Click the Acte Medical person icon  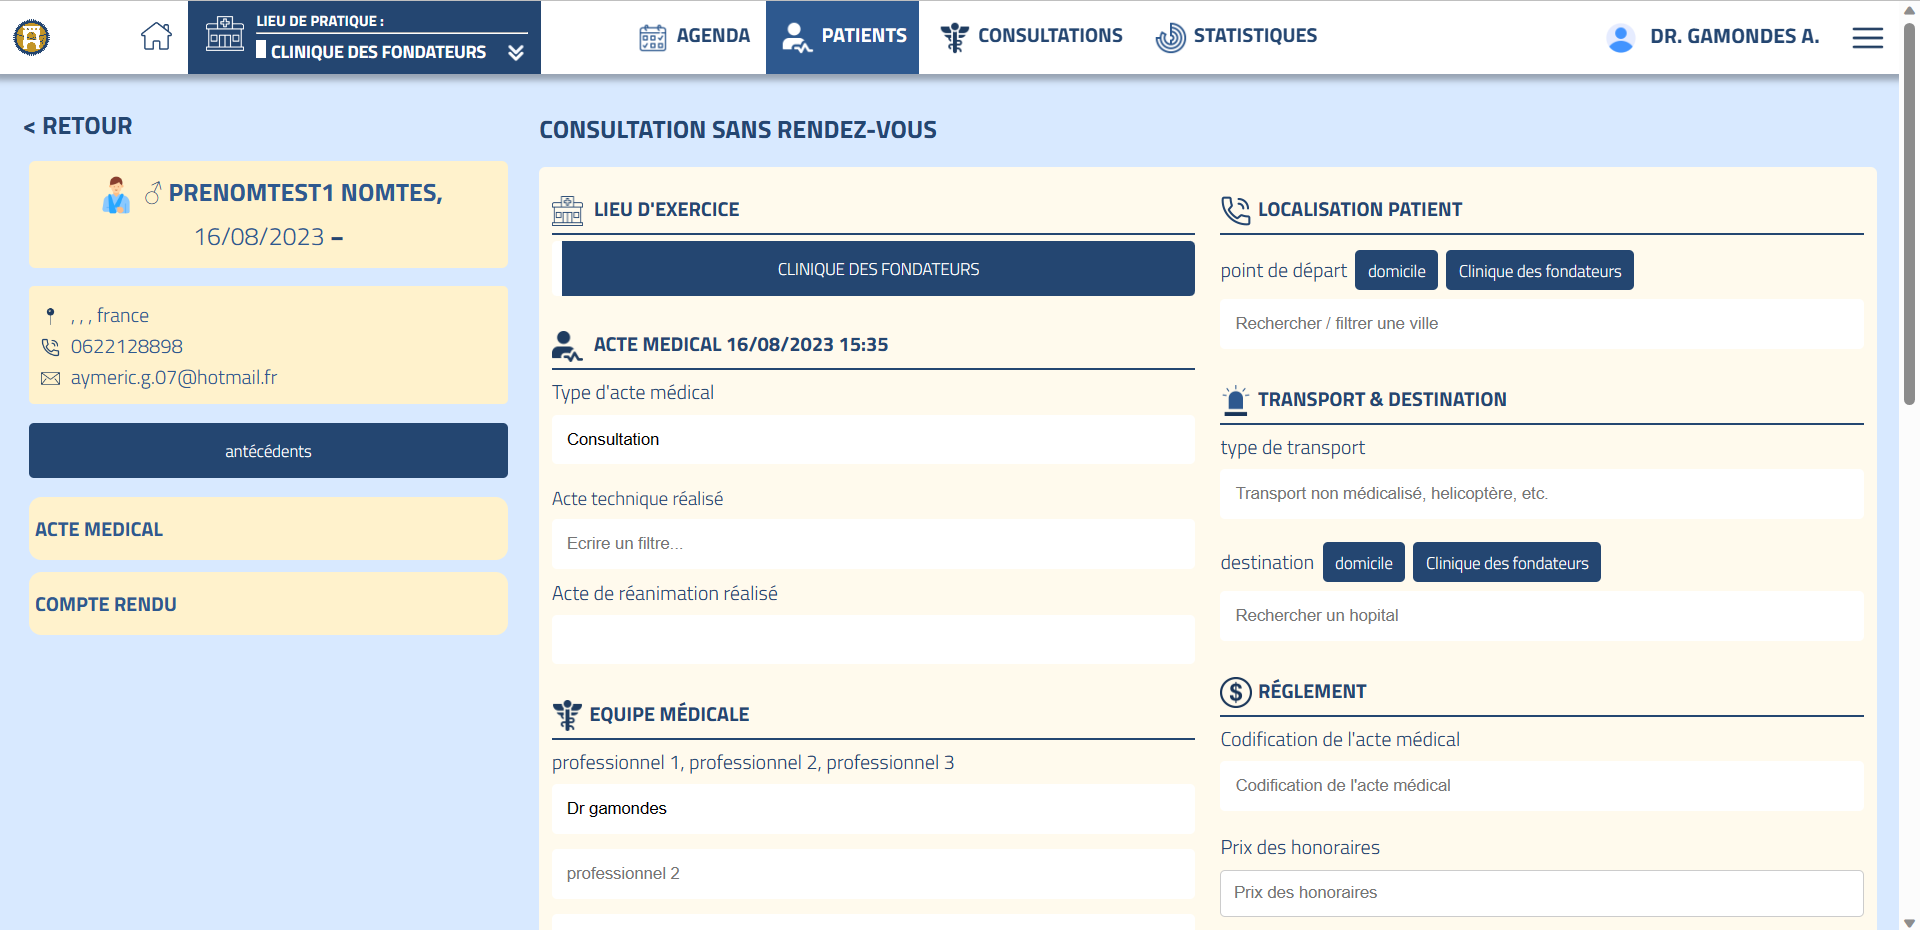[567, 345]
